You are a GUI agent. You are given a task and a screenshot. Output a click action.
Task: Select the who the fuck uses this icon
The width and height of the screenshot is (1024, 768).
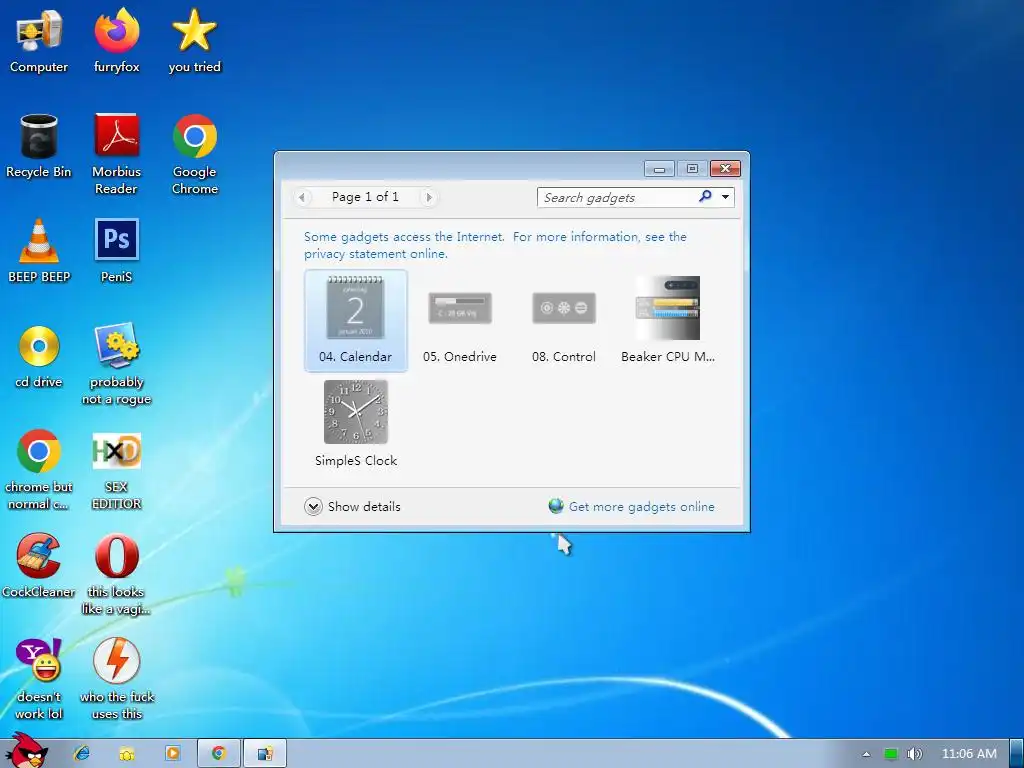tap(116, 679)
